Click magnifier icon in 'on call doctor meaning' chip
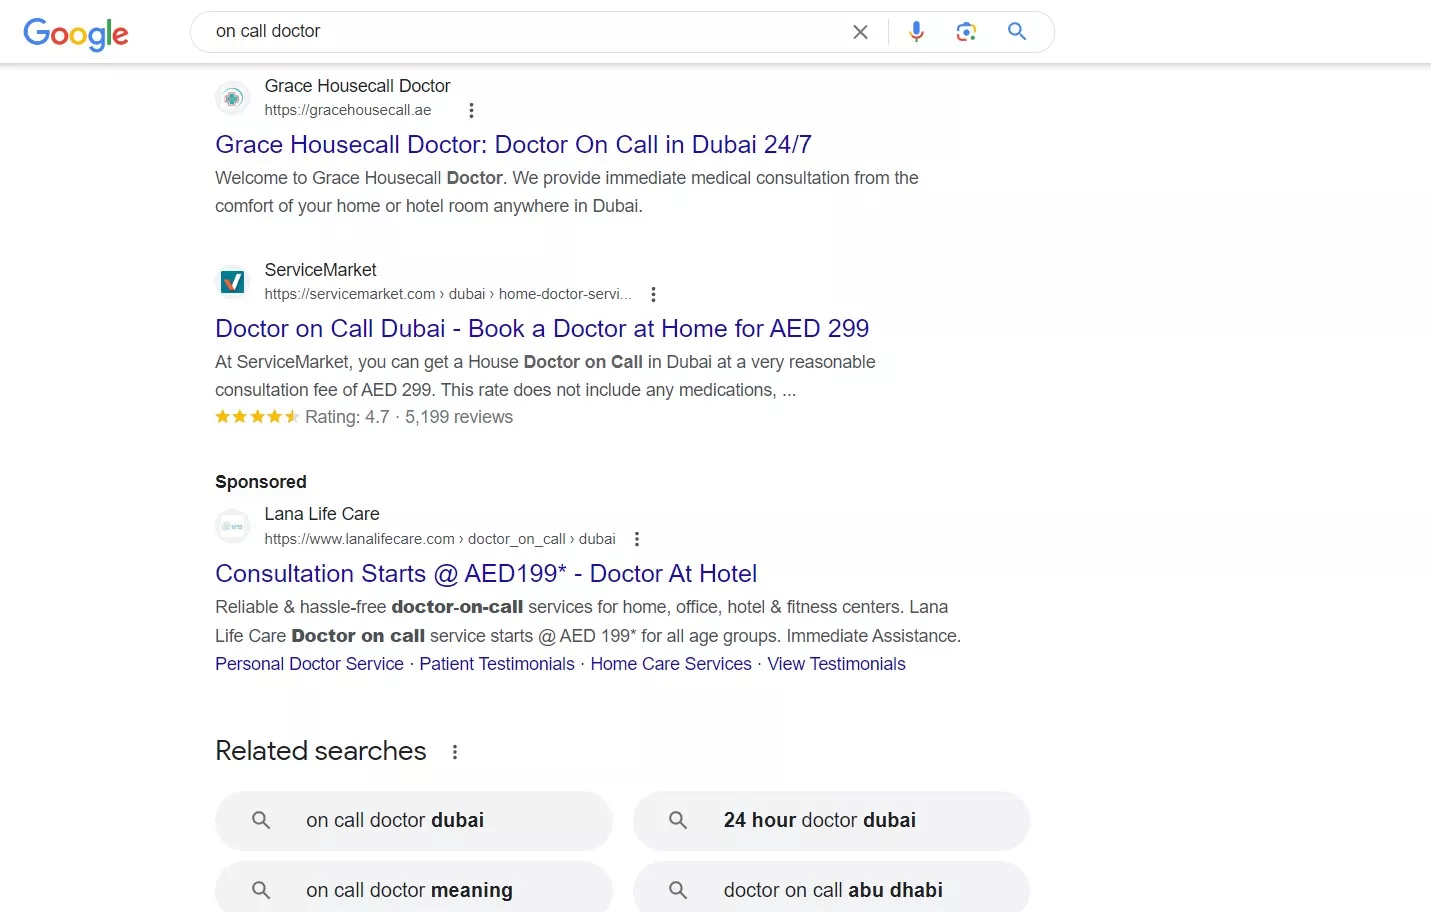 click(261, 890)
